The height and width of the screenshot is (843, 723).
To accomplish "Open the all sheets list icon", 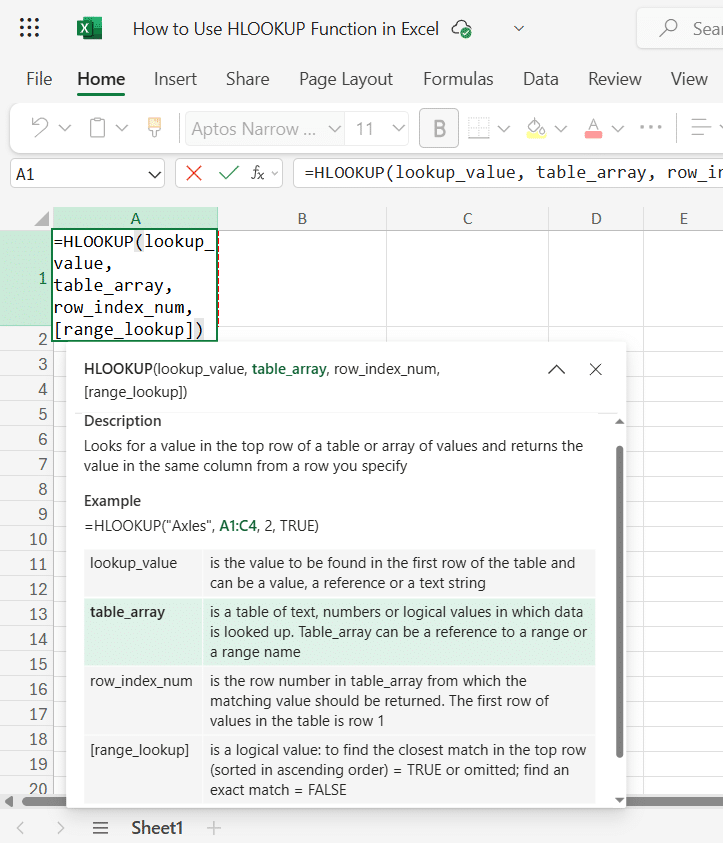I will point(100,828).
